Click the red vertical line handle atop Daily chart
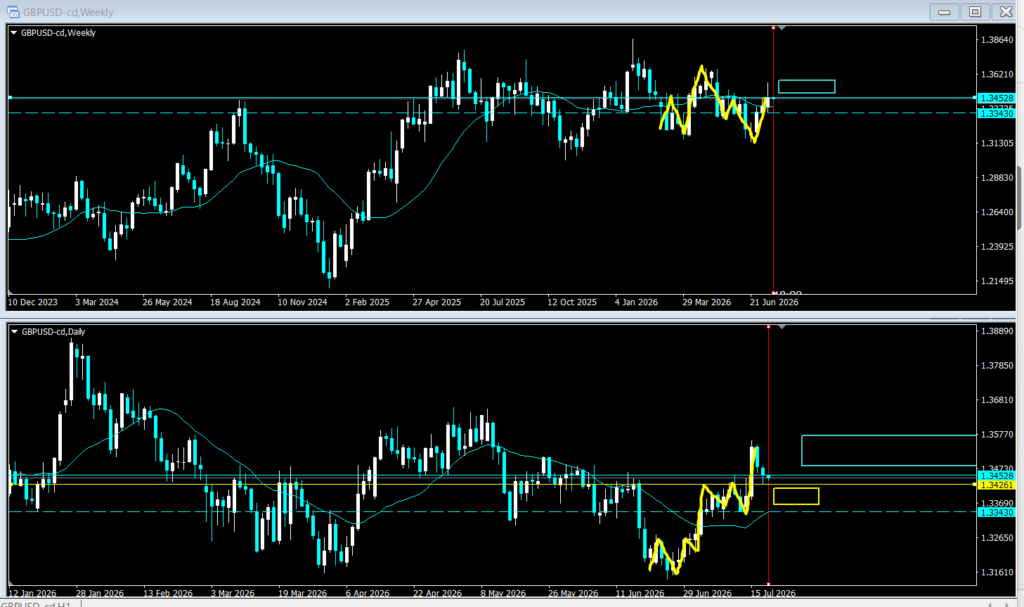Screen dimensions: 1024x607 click(x=768, y=326)
